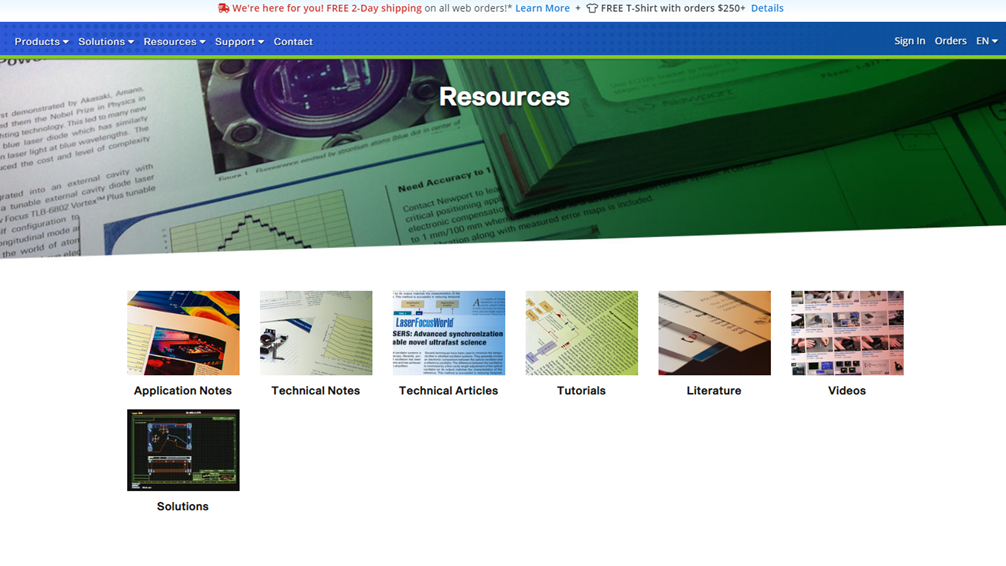Open the Solutions thumbnail image
This screenshot has height=566, width=1006.
[183, 450]
